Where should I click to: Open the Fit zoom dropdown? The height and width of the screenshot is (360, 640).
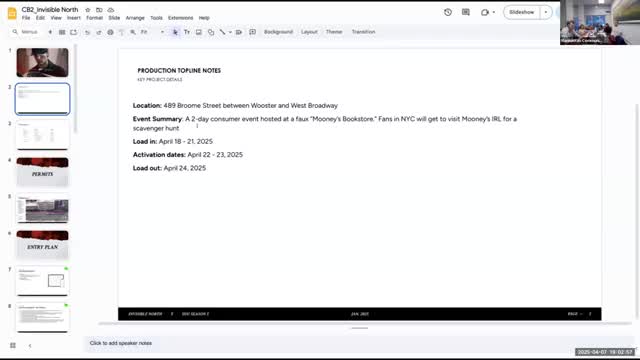pyautogui.click(x=152, y=32)
